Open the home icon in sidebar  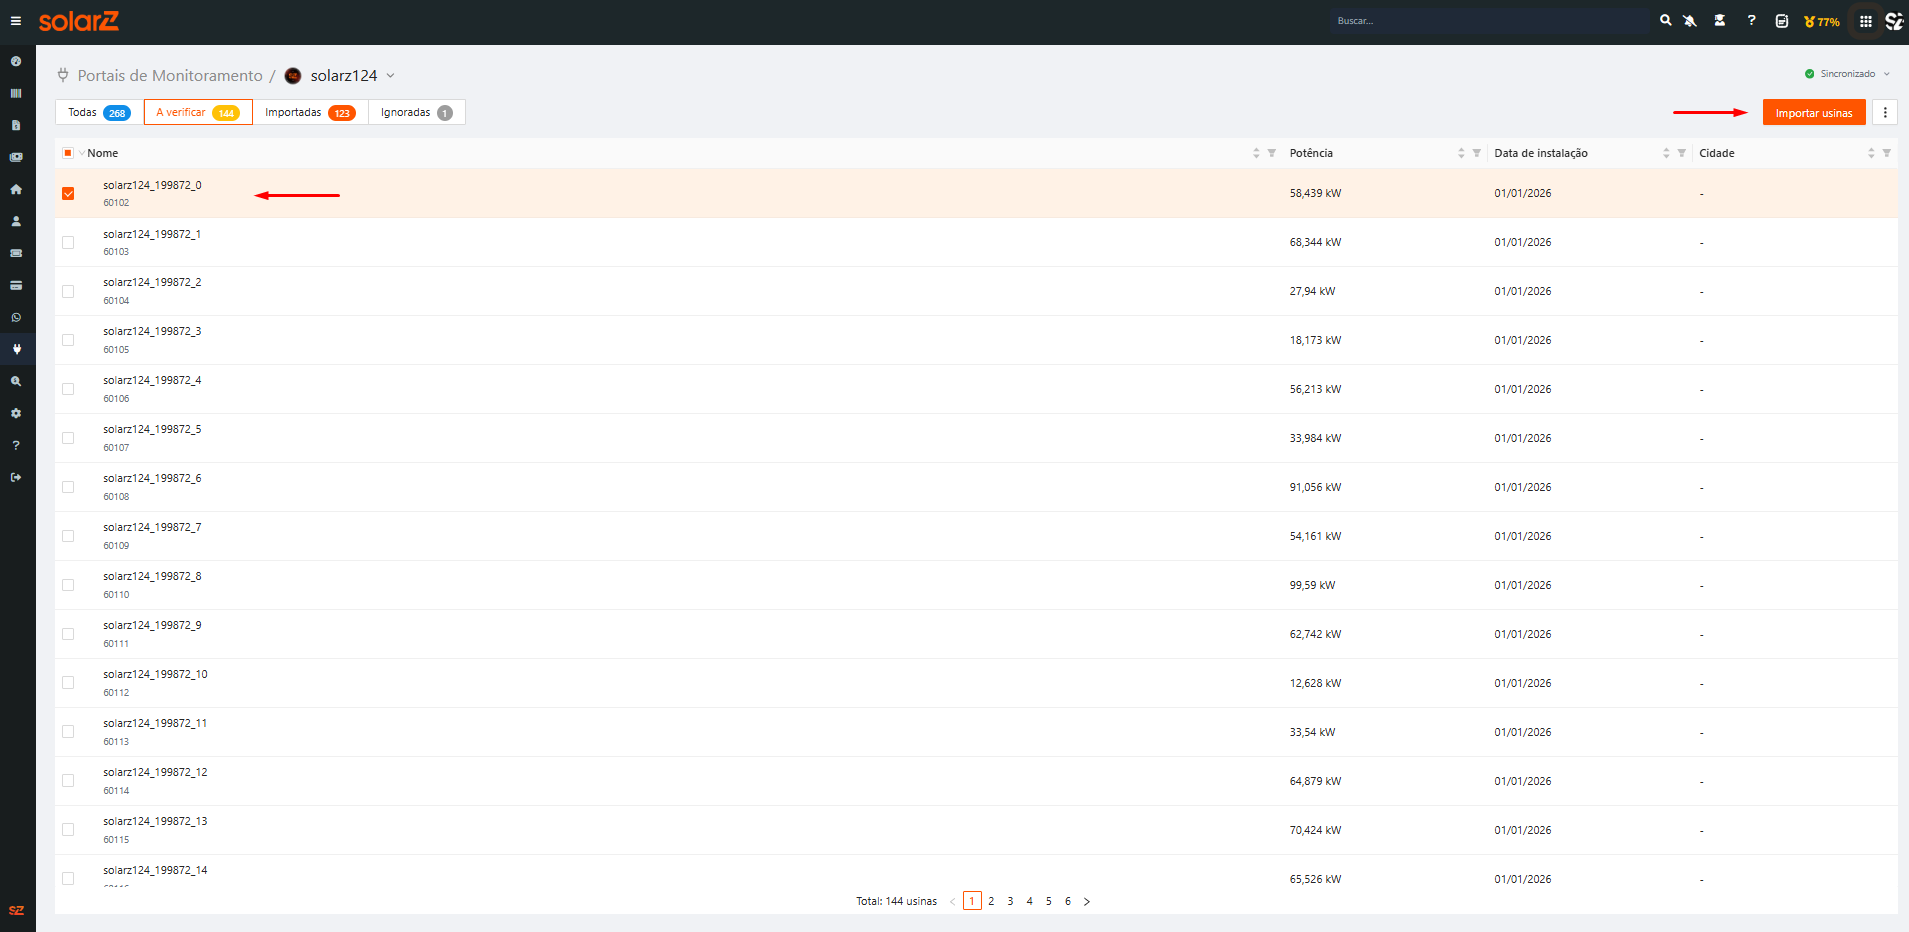click(x=16, y=189)
